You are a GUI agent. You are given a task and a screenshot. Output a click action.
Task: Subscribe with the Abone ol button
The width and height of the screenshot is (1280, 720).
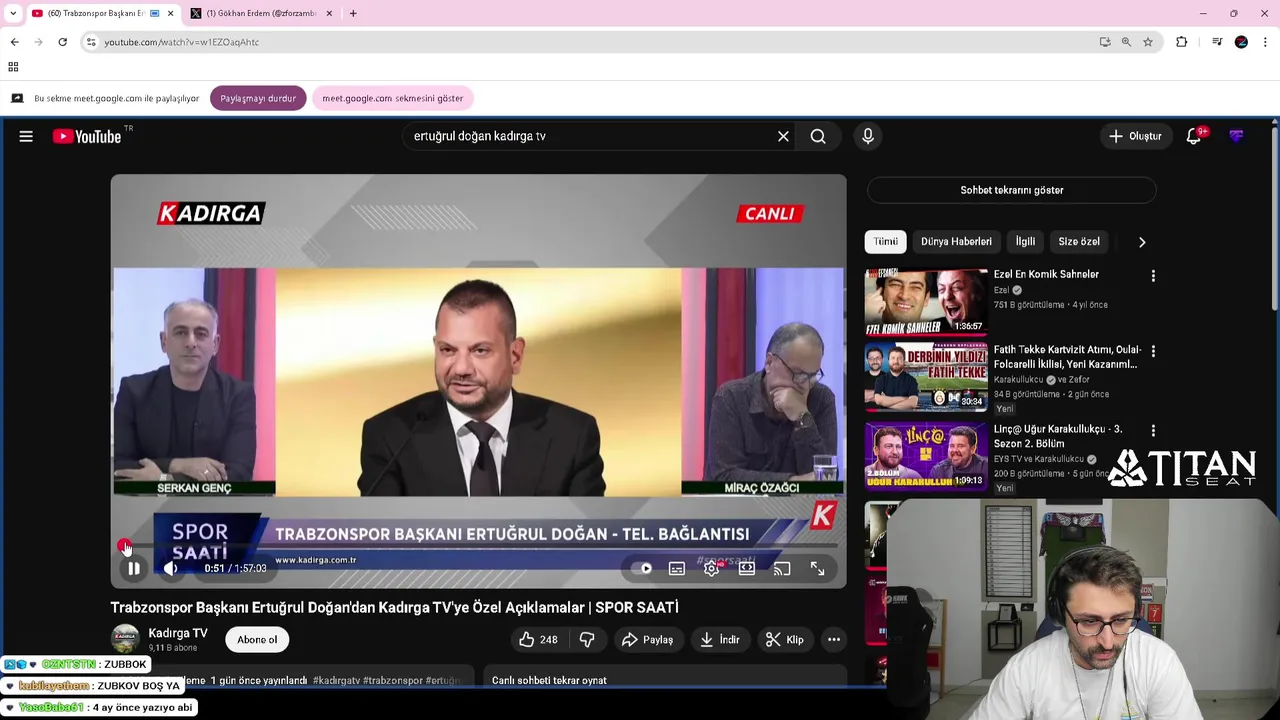[x=257, y=639]
